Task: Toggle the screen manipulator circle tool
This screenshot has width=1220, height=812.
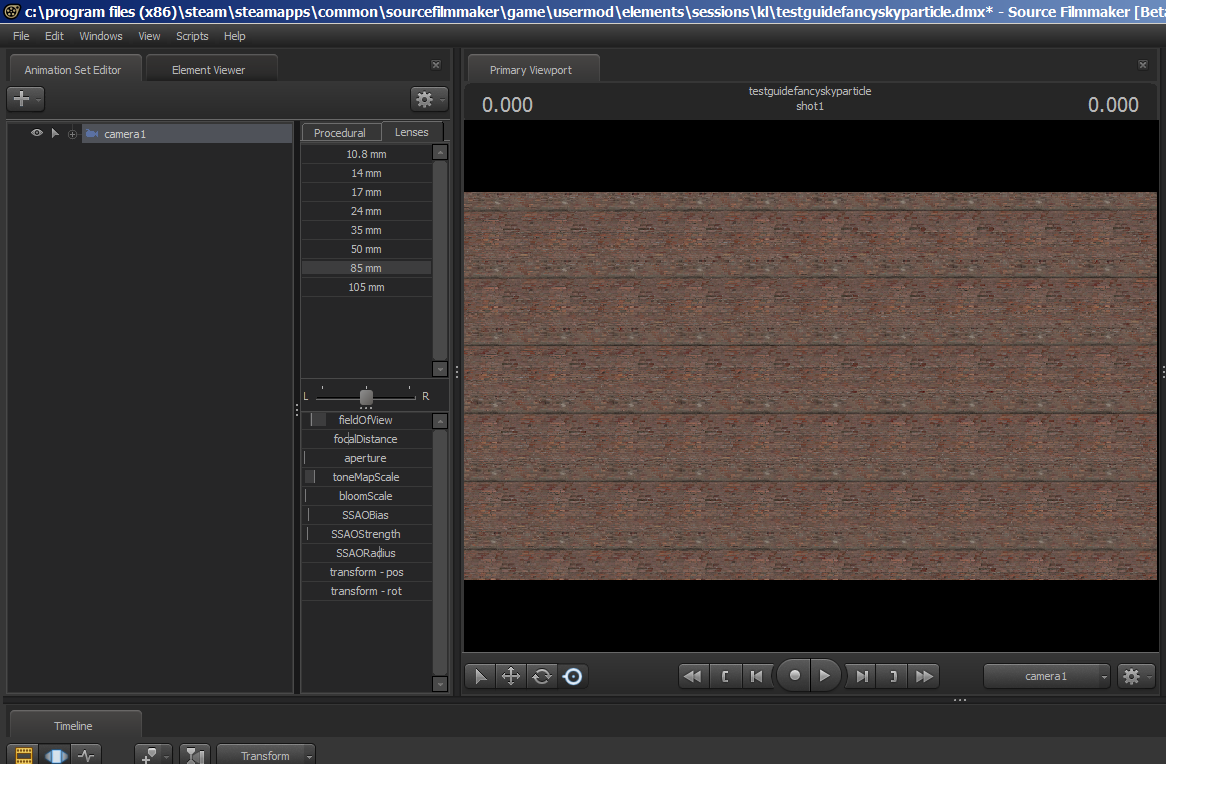Action: click(573, 677)
